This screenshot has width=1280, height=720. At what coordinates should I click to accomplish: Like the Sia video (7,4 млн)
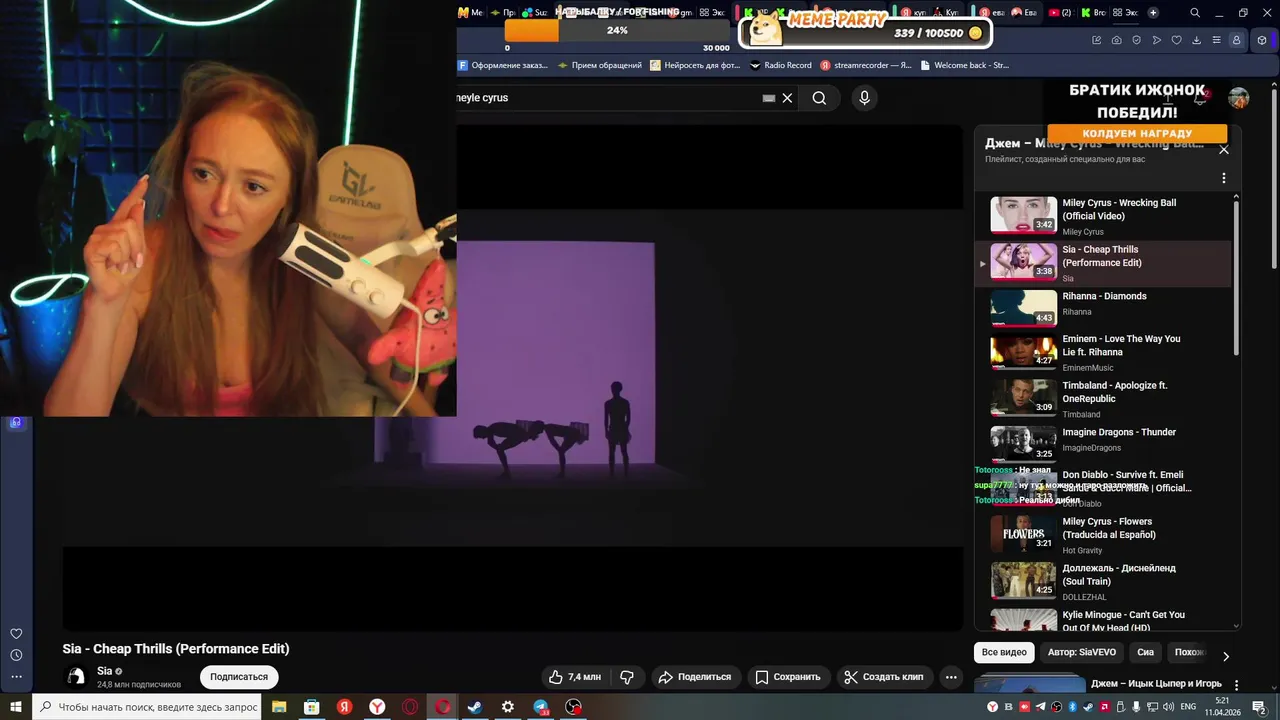coord(575,677)
